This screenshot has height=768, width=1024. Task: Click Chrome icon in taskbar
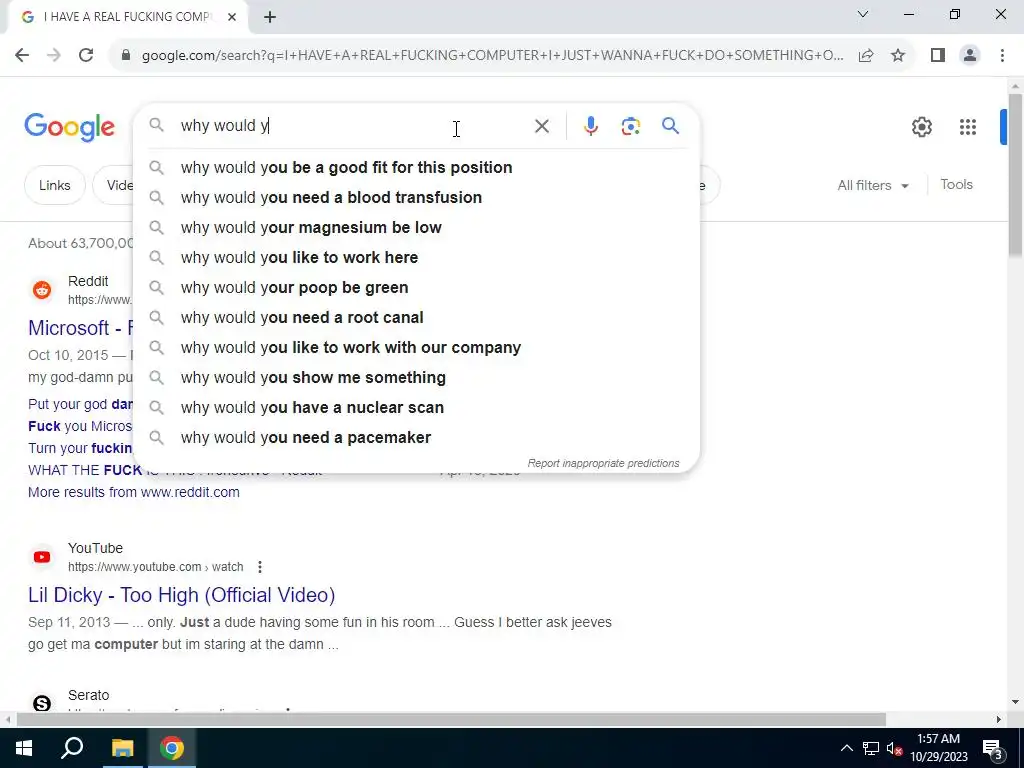(172, 748)
